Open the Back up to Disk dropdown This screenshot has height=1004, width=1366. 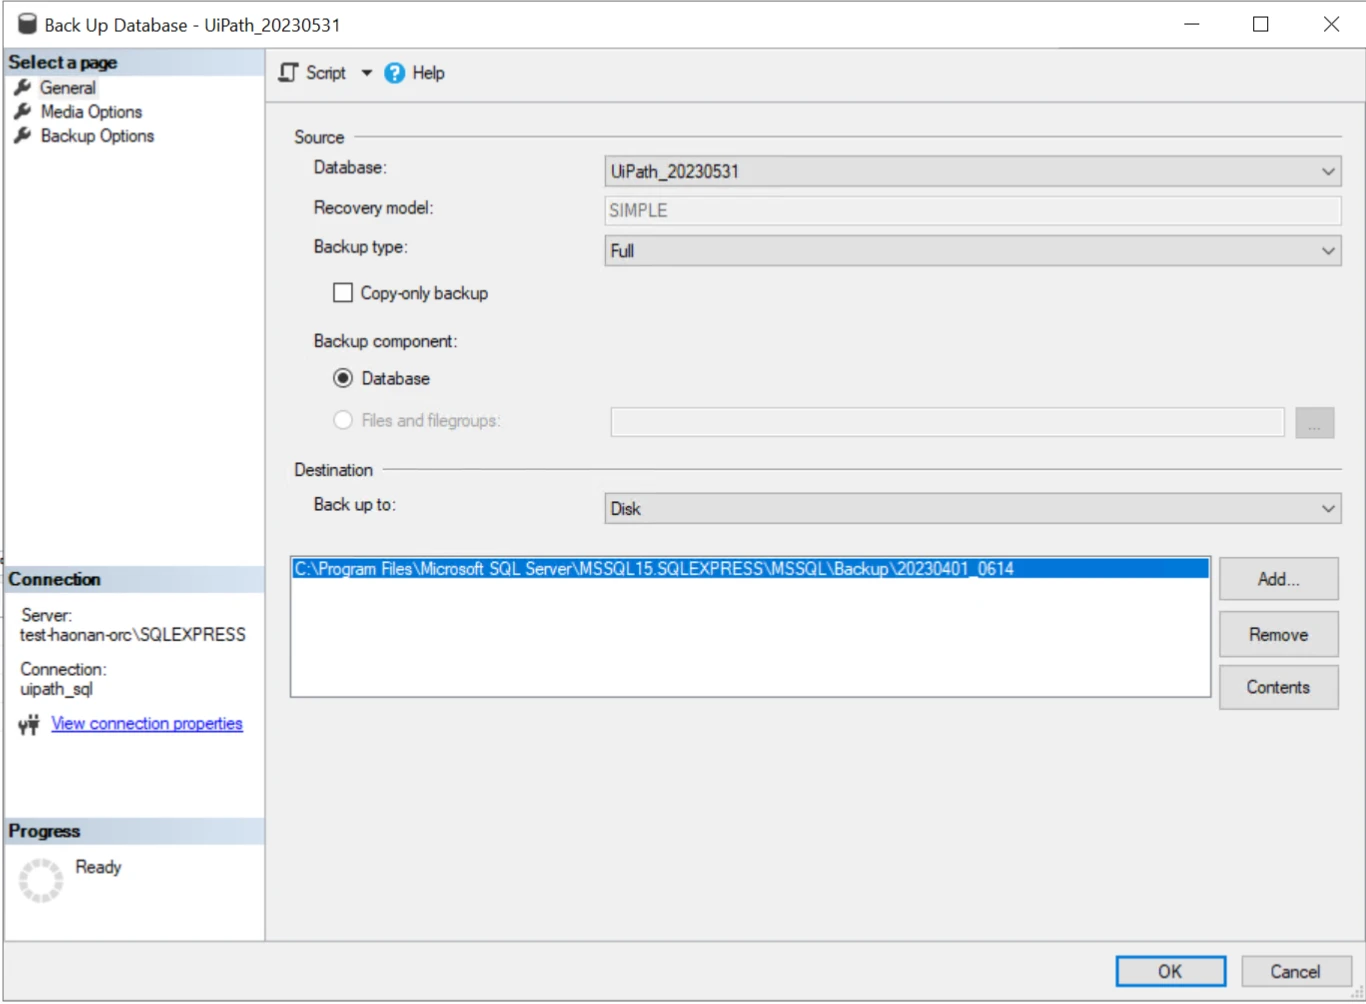click(x=972, y=509)
